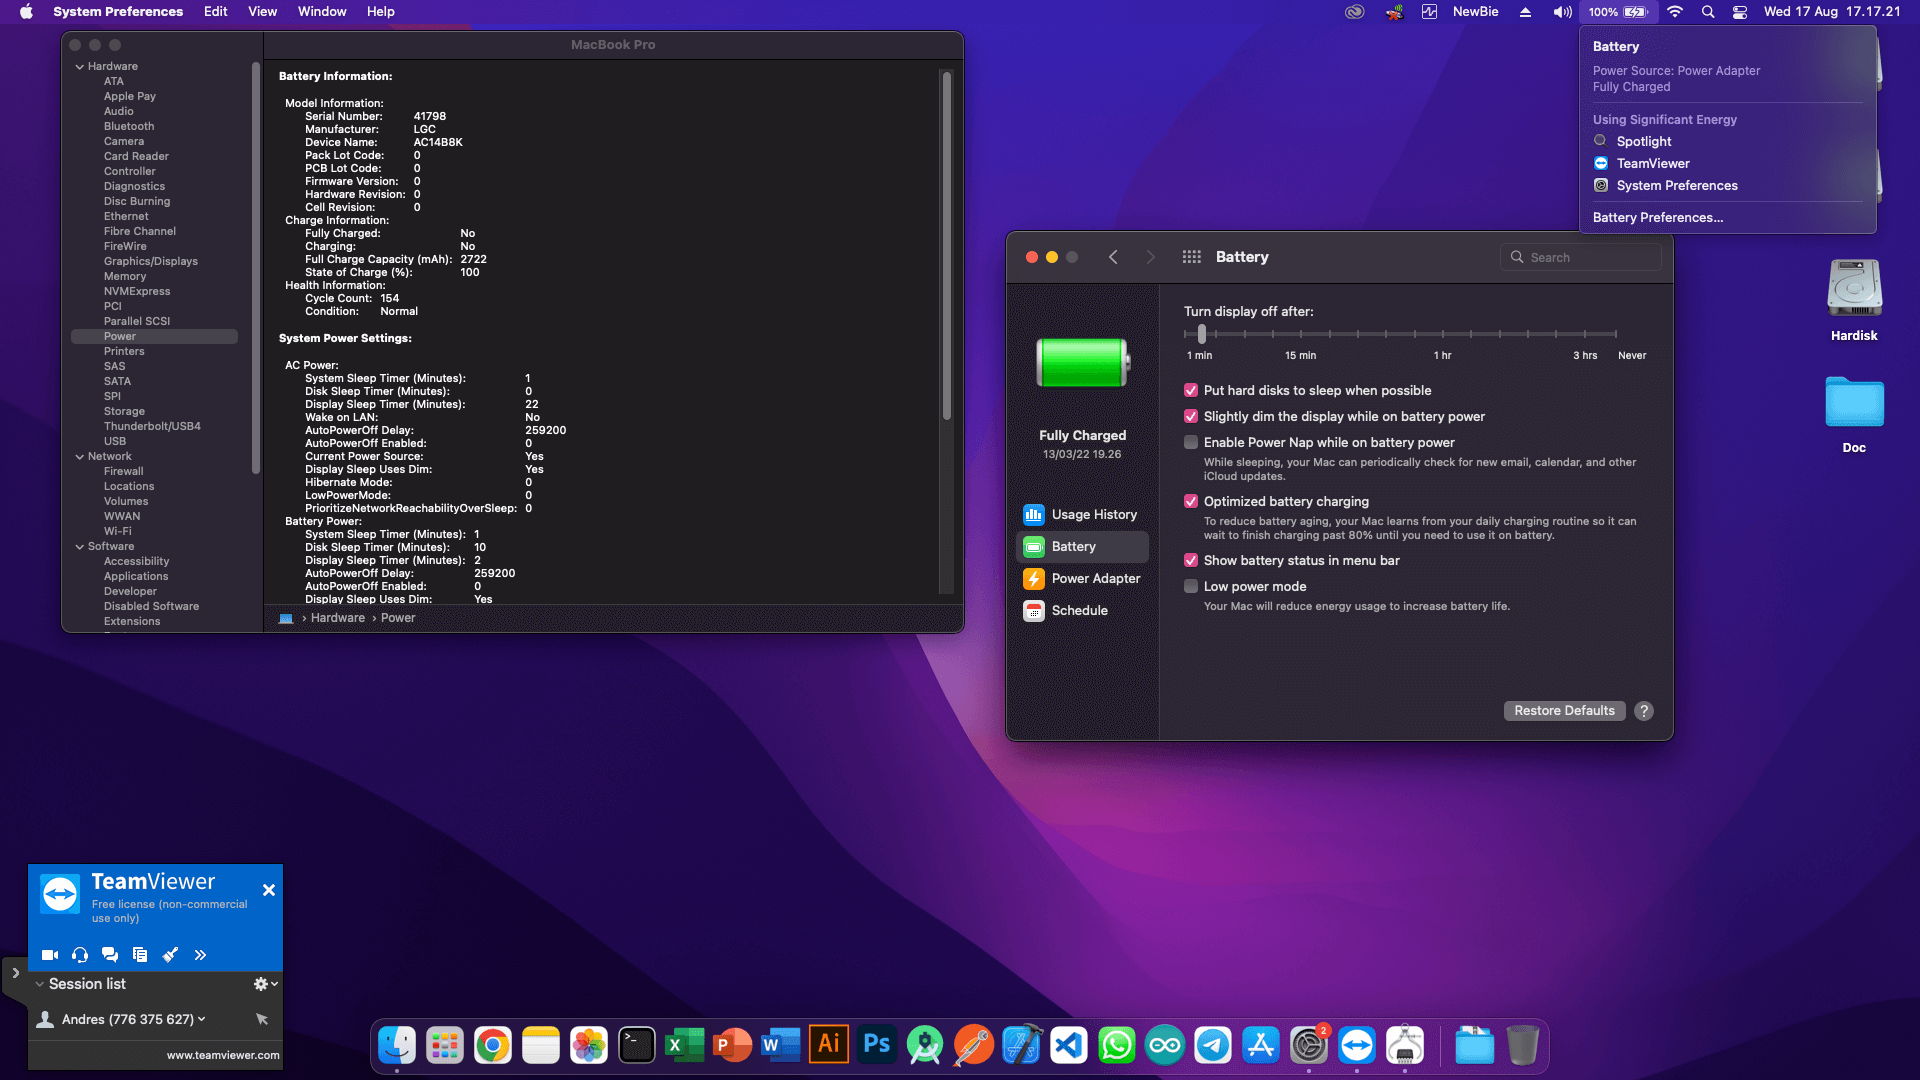Image resolution: width=1920 pixels, height=1080 pixels.
Task: Adjust Turn display off after slider handle
Action: click(x=1201, y=334)
